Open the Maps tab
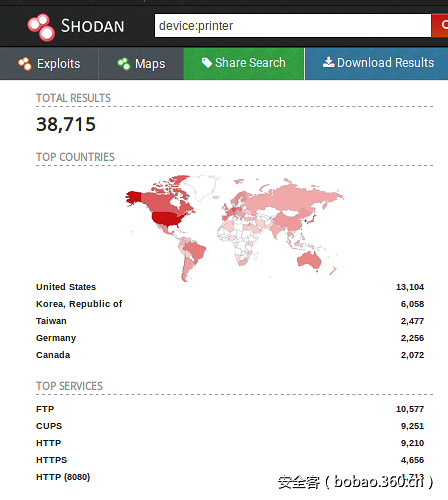 (141, 64)
